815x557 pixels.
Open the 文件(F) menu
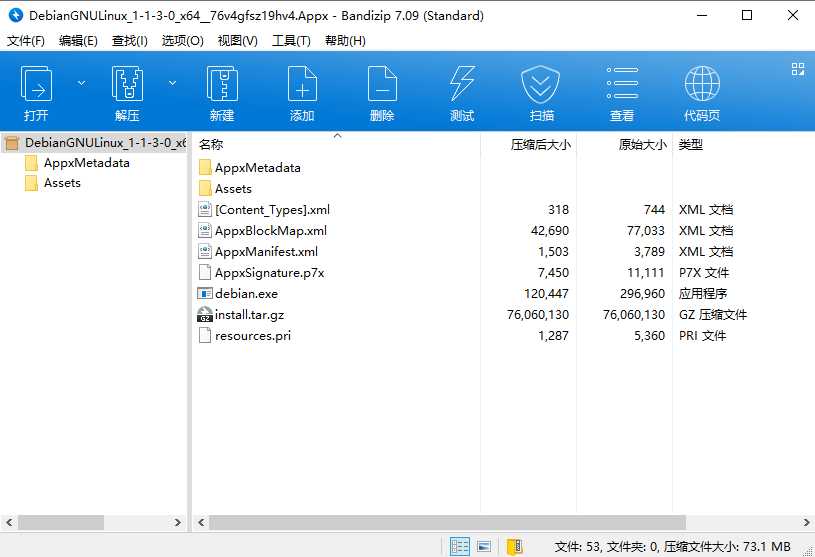click(25, 41)
